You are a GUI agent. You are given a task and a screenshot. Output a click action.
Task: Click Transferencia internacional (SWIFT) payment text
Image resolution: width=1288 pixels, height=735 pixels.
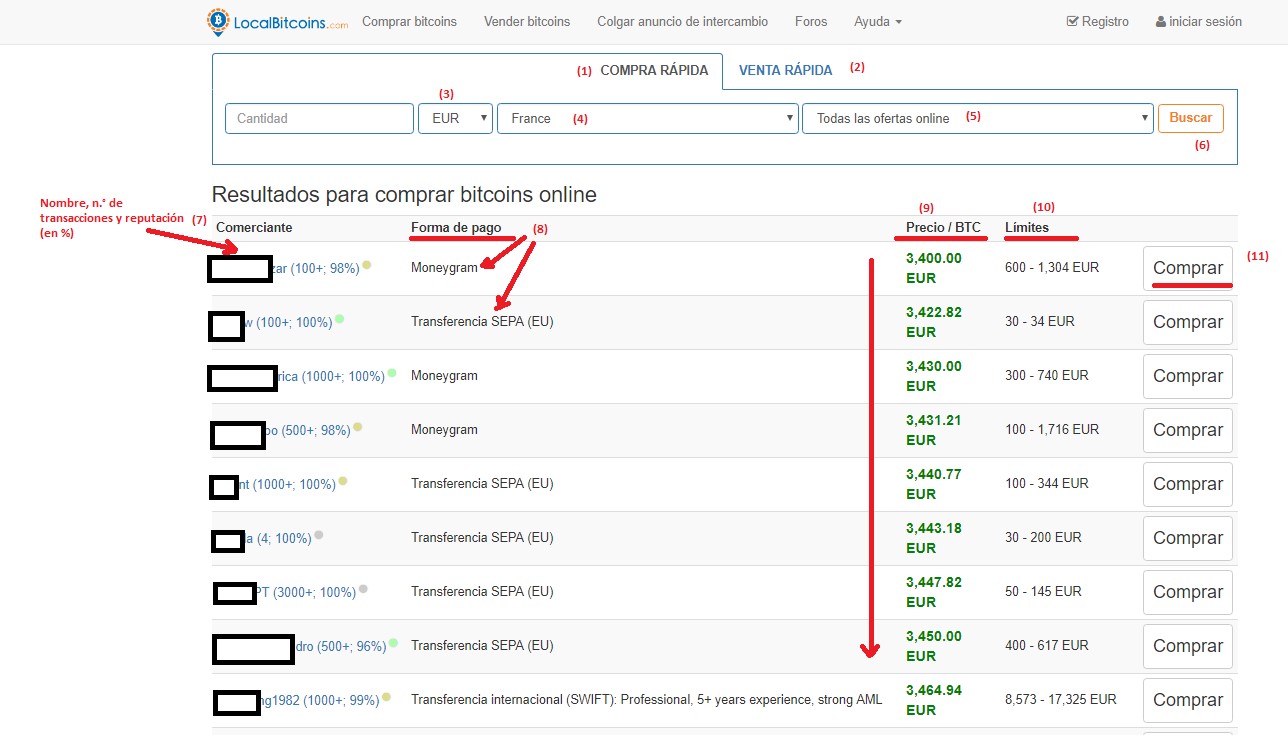click(x=647, y=700)
